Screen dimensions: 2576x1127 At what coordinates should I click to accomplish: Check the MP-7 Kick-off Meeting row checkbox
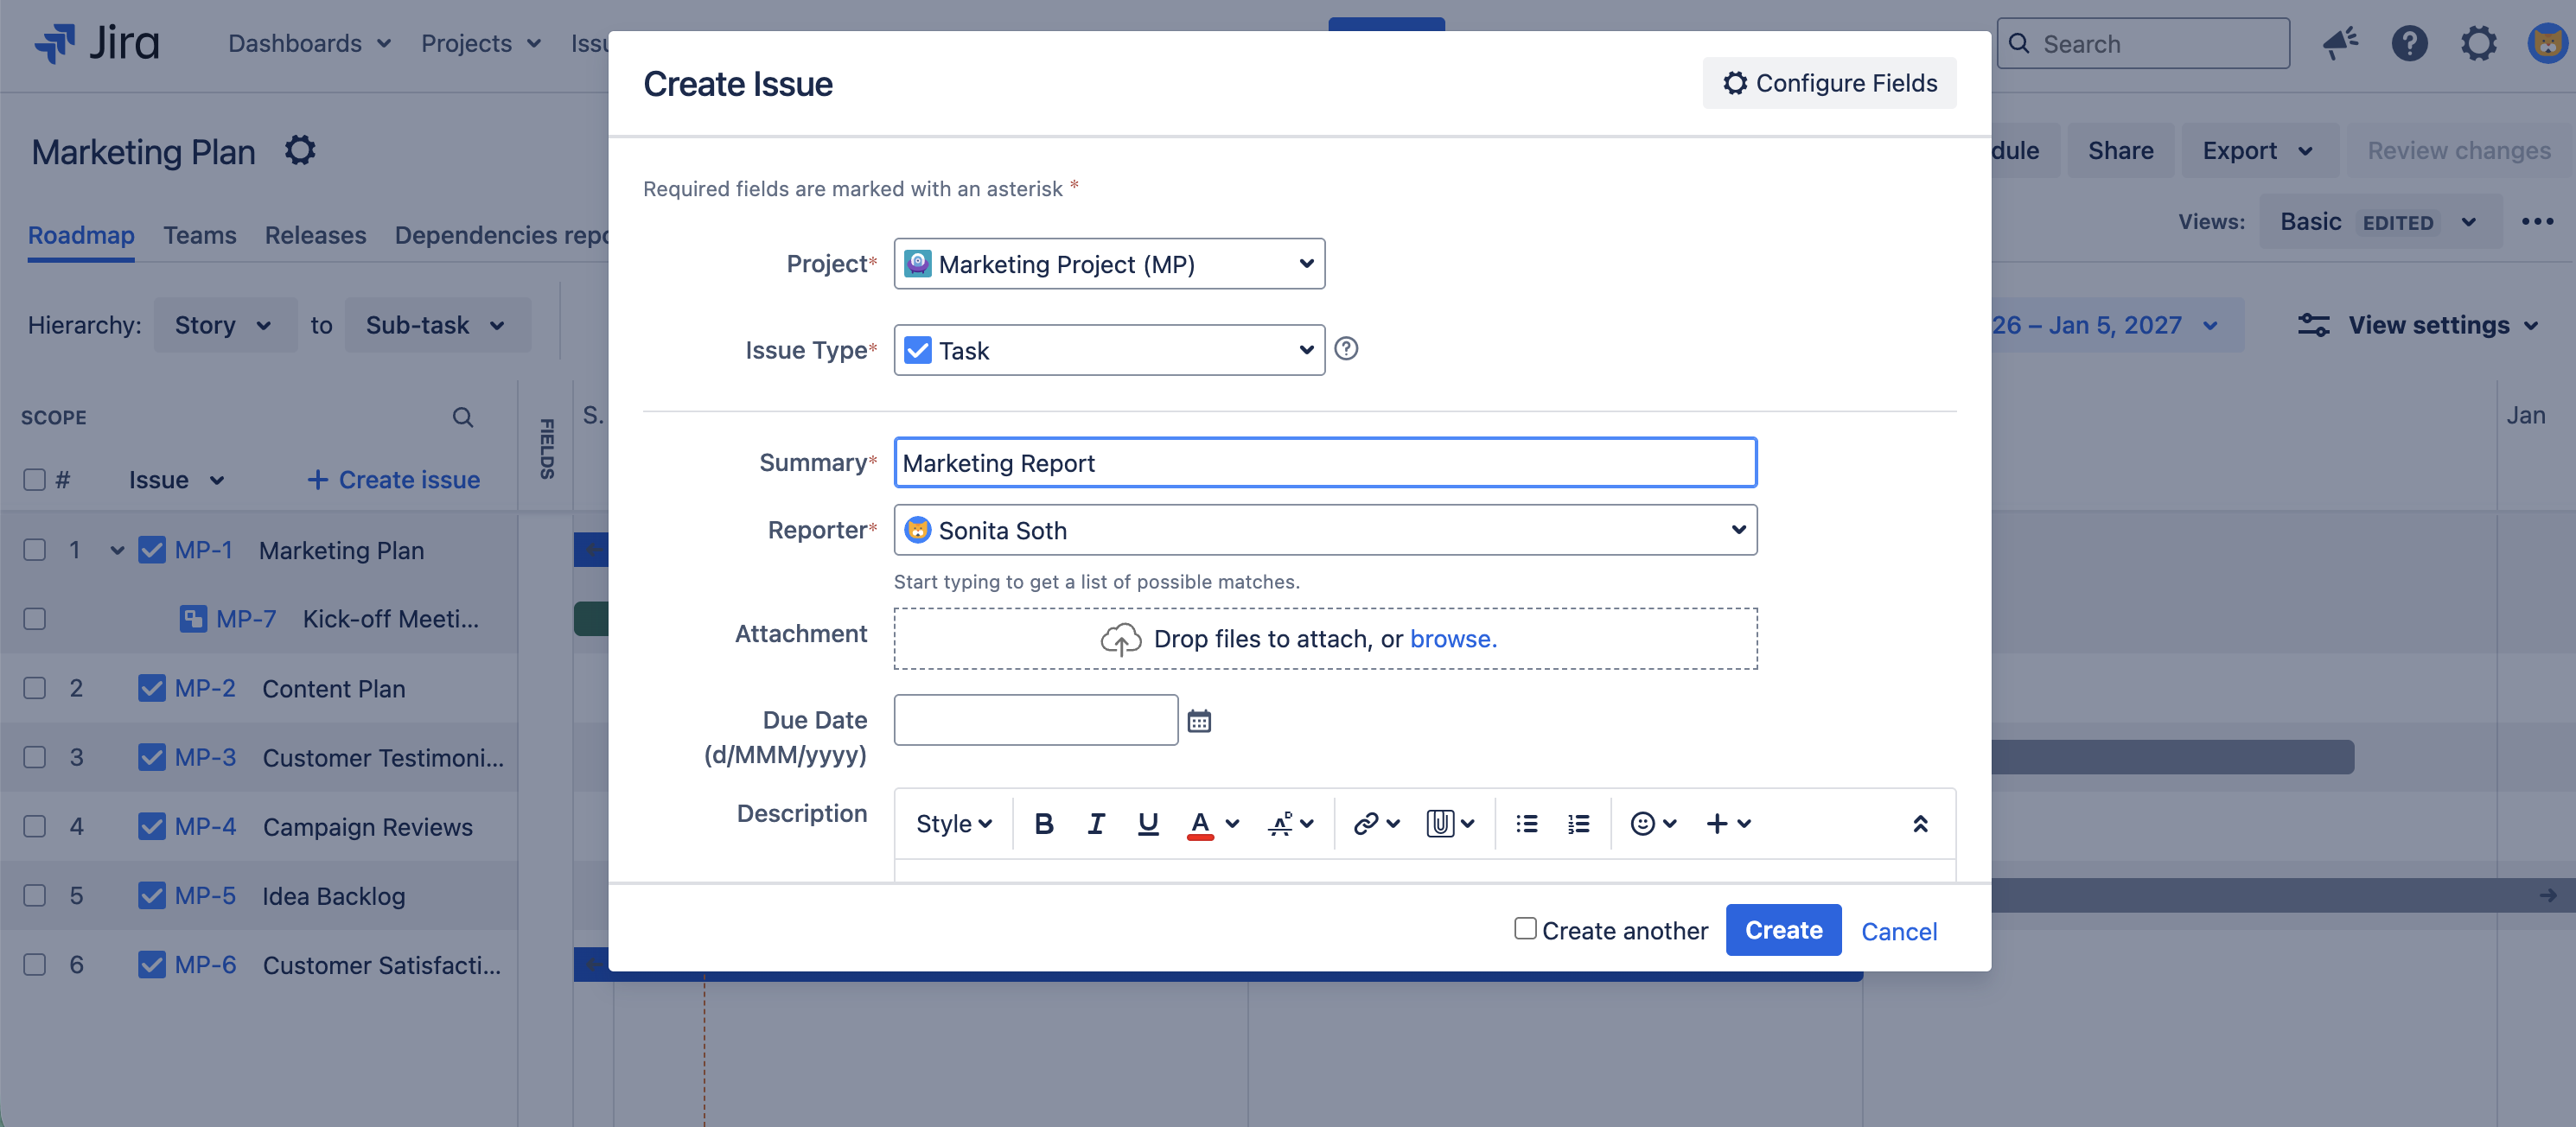(34, 619)
